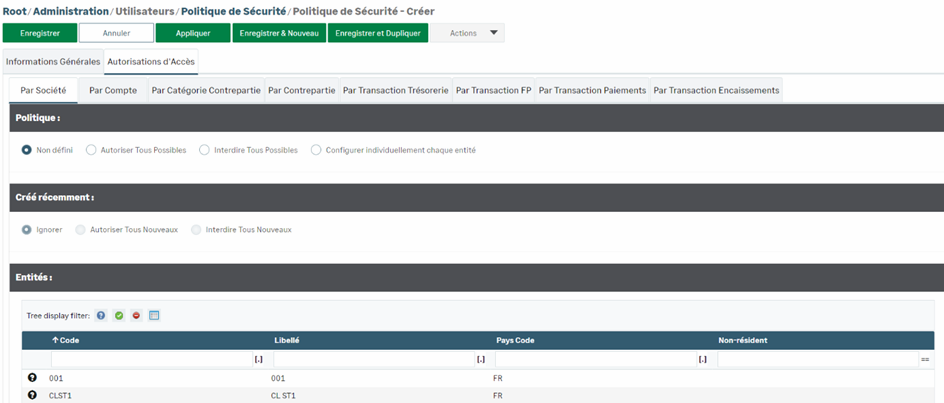Click the green check tree filter icon
The height and width of the screenshot is (403, 944).
119,315
